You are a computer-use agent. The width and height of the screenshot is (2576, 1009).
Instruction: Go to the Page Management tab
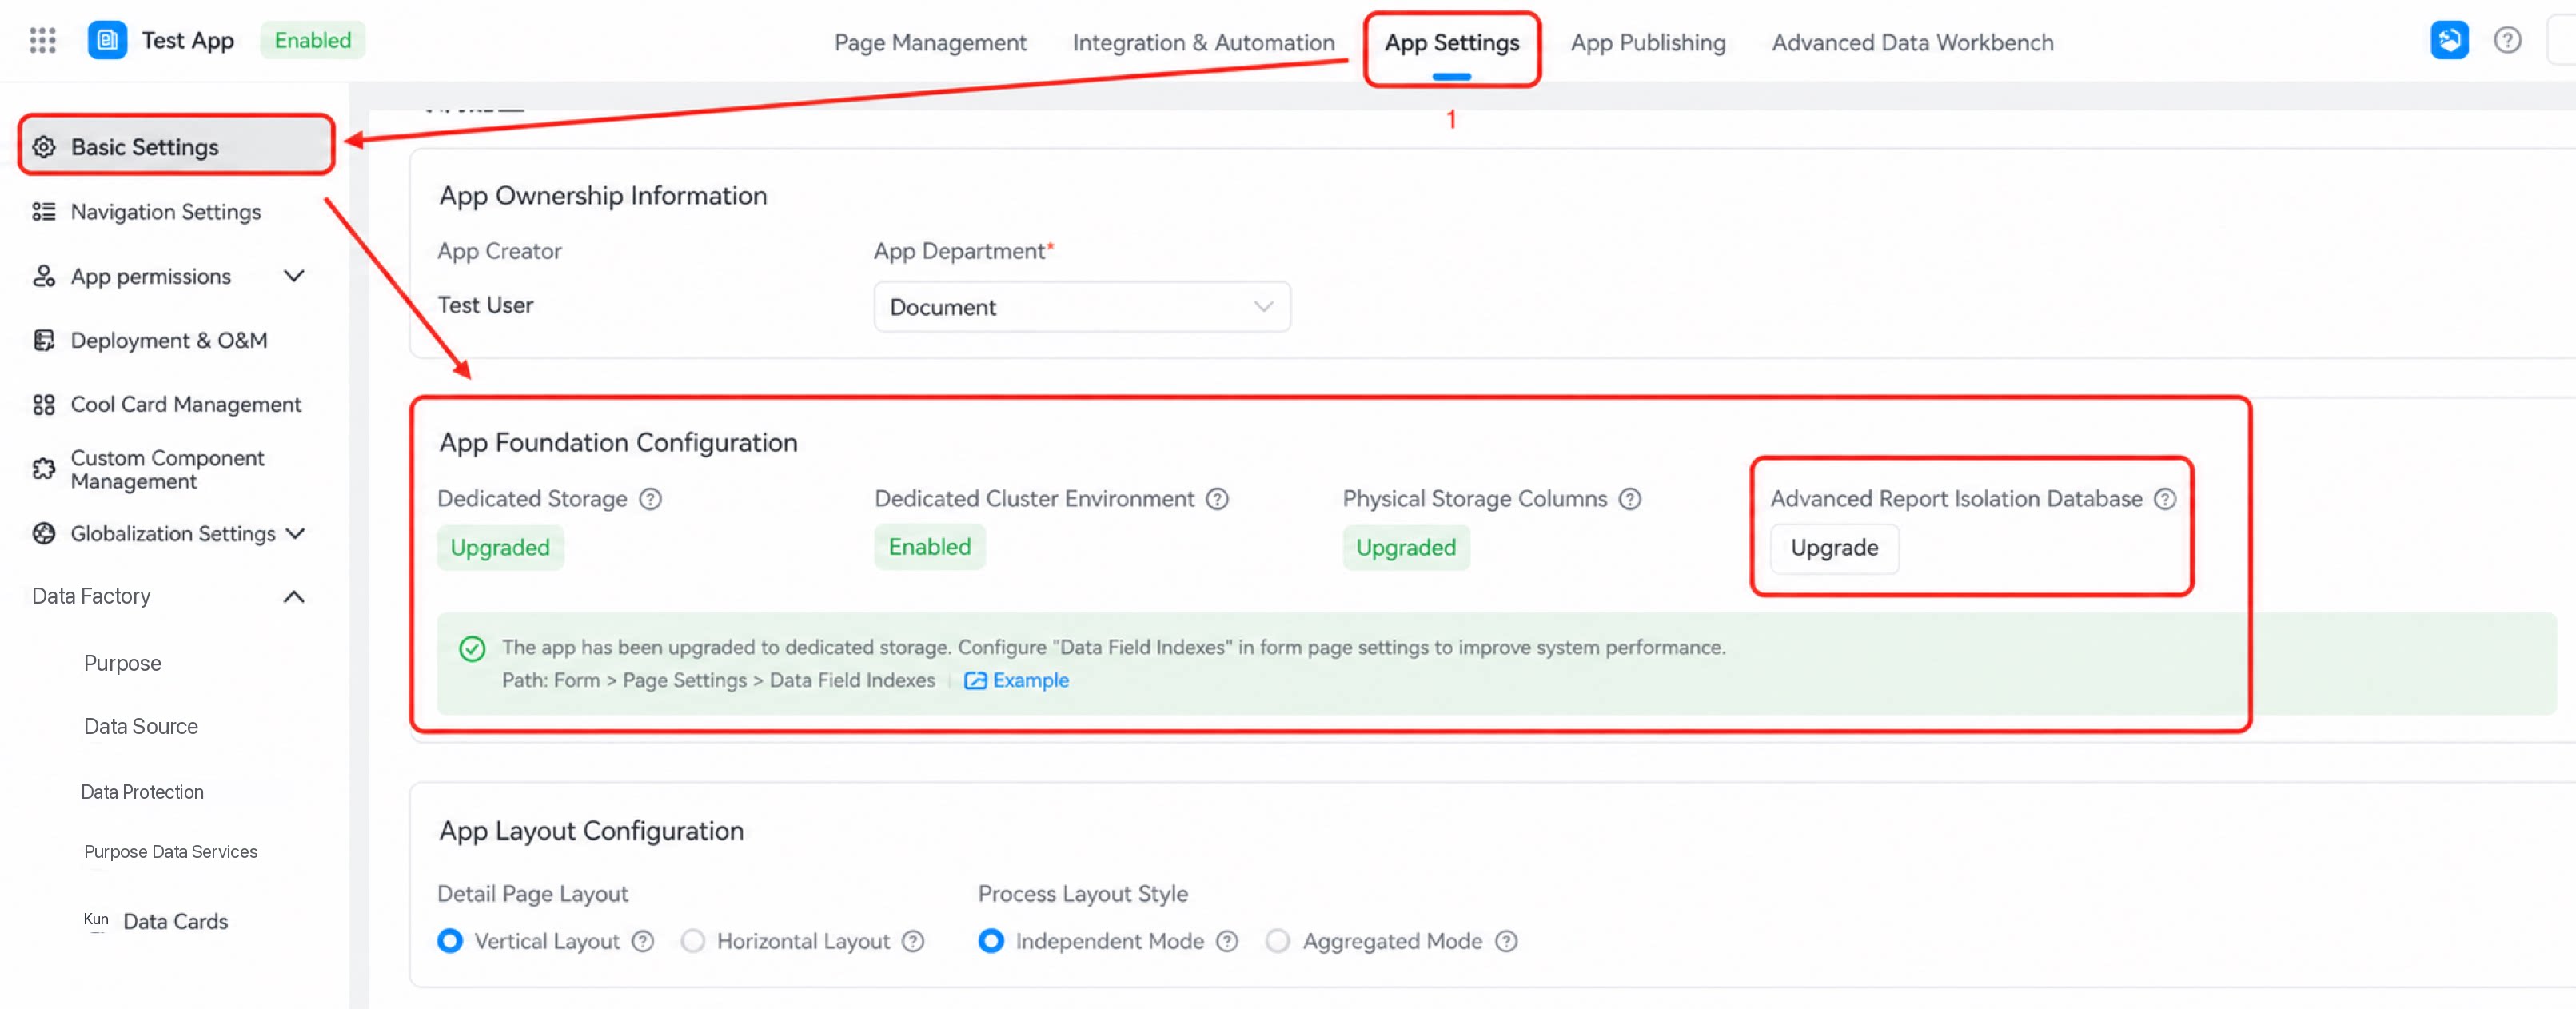(x=930, y=42)
